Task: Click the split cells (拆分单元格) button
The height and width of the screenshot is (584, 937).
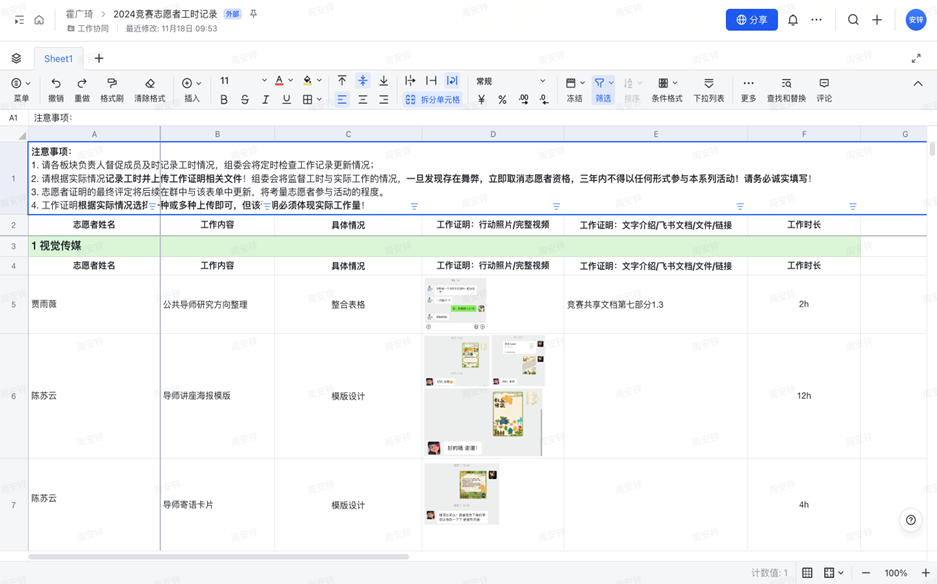Action: coord(433,100)
